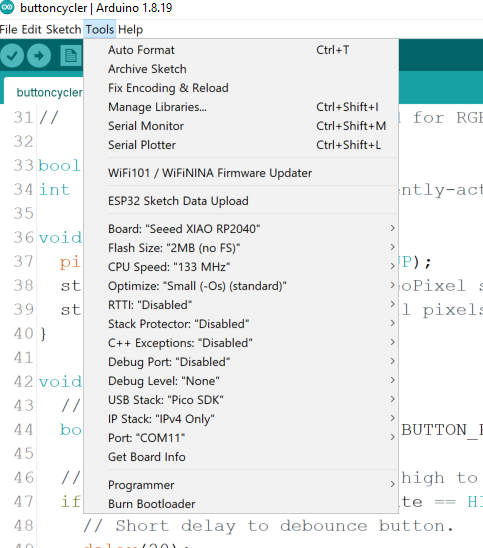Click the 'for RGB' comment on line 31
The width and height of the screenshot is (483, 548).
[x=448, y=118]
